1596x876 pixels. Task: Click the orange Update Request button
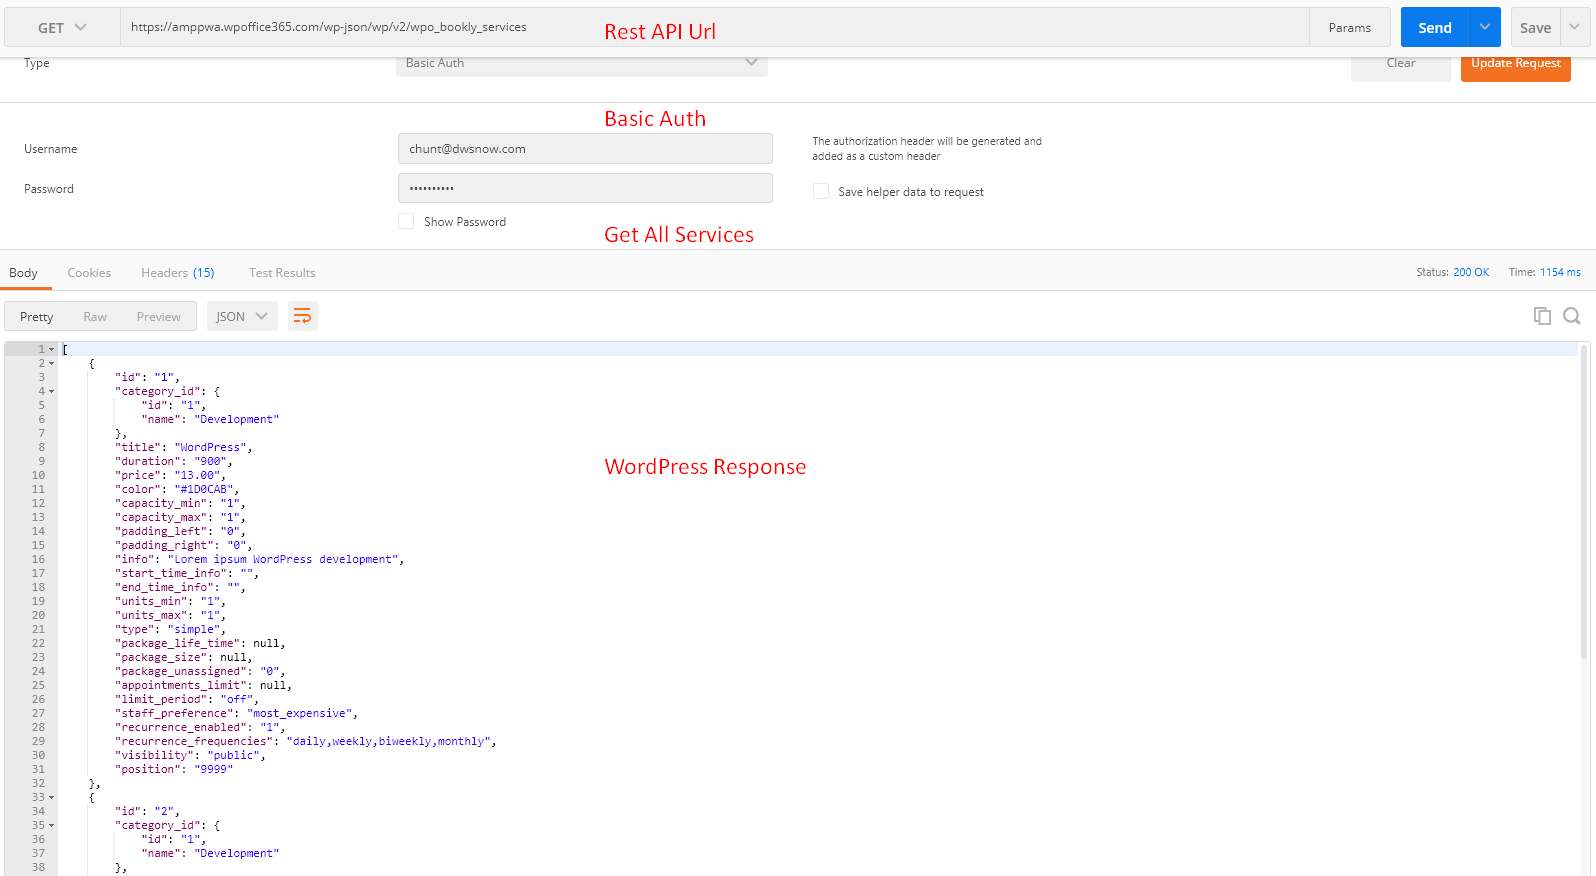(x=1516, y=65)
